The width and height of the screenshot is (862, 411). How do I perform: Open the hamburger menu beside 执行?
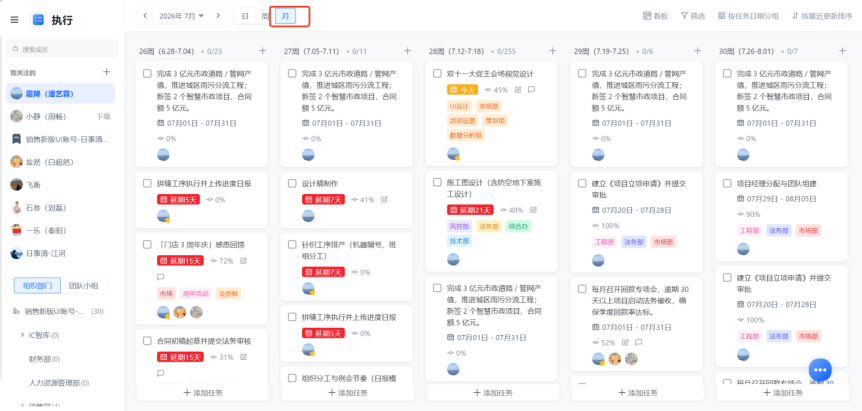(x=15, y=20)
